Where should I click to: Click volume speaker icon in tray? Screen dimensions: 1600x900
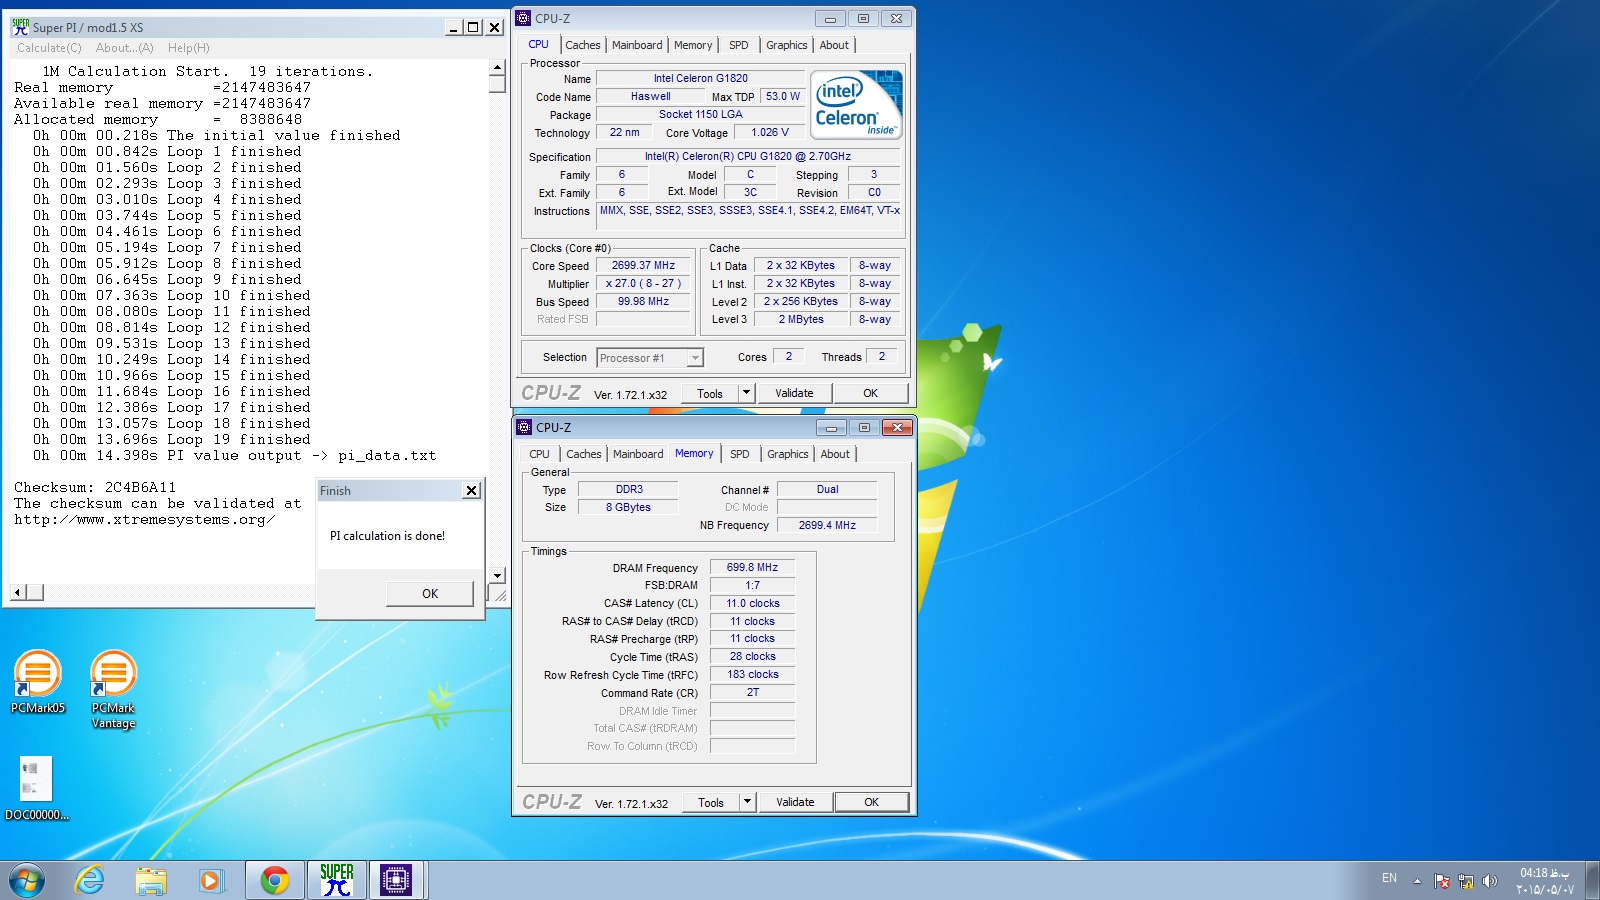coord(1490,881)
